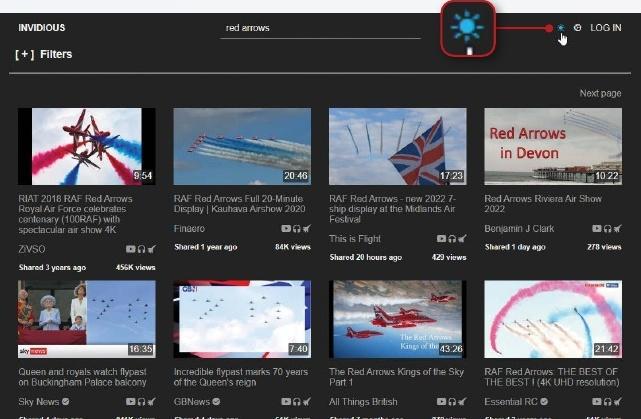This screenshot has height=419, width=641.
Task: Open title The Red Arrows Kings of the Sky Part 1
Action: [397, 377]
